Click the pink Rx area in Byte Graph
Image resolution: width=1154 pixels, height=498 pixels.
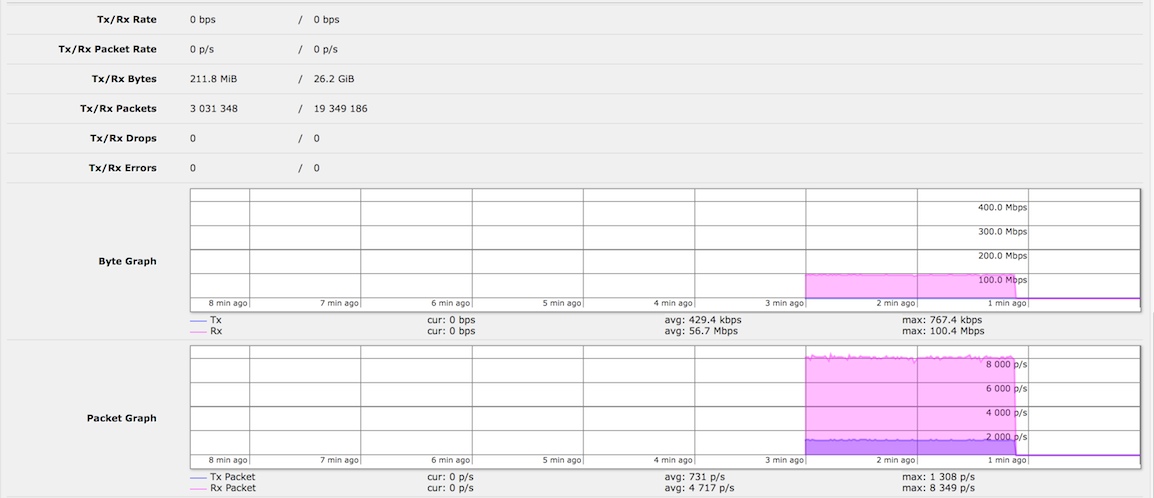tap(900, 287)
